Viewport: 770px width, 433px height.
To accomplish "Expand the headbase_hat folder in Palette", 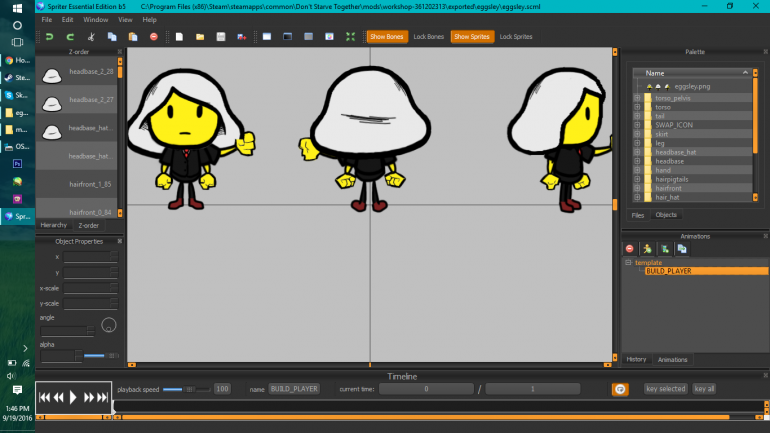I will [x=637, y=152].
